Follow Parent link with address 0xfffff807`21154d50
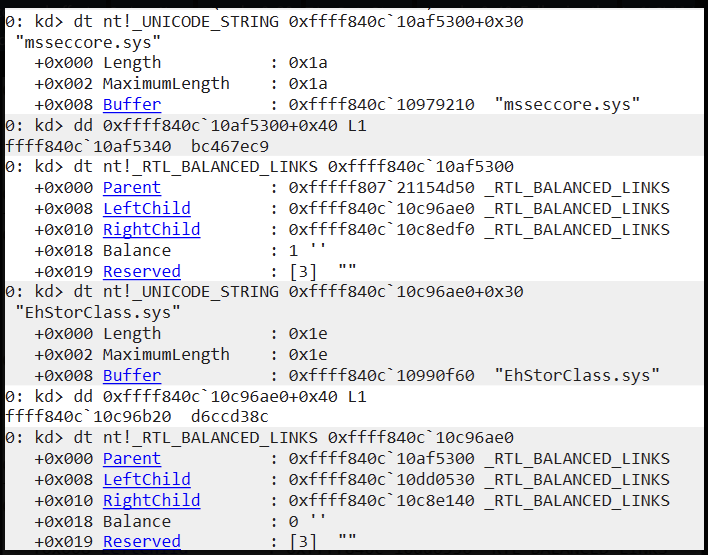This screenshot has width=708, height=555. point(131,188)
